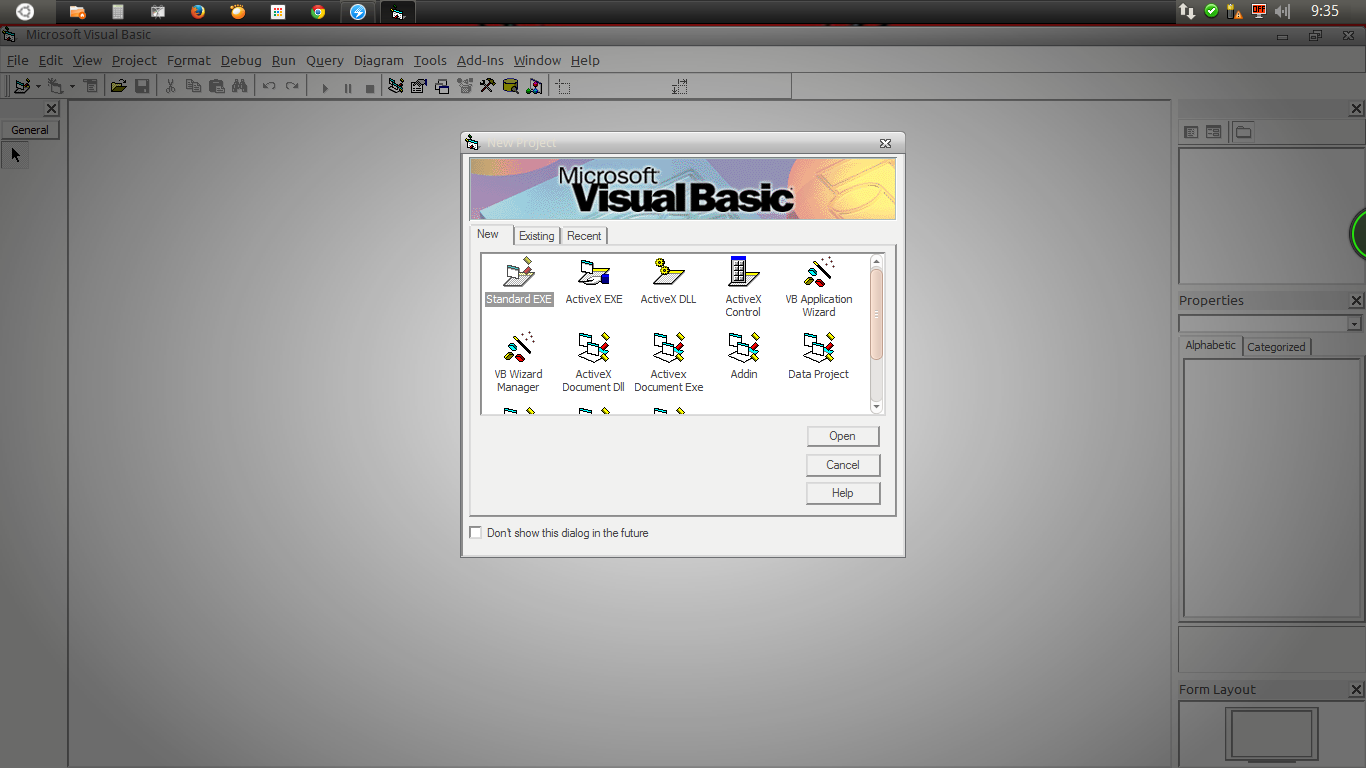Open the Debug menu
Screen dimensions: 1366x768
[x=241, y=60]
